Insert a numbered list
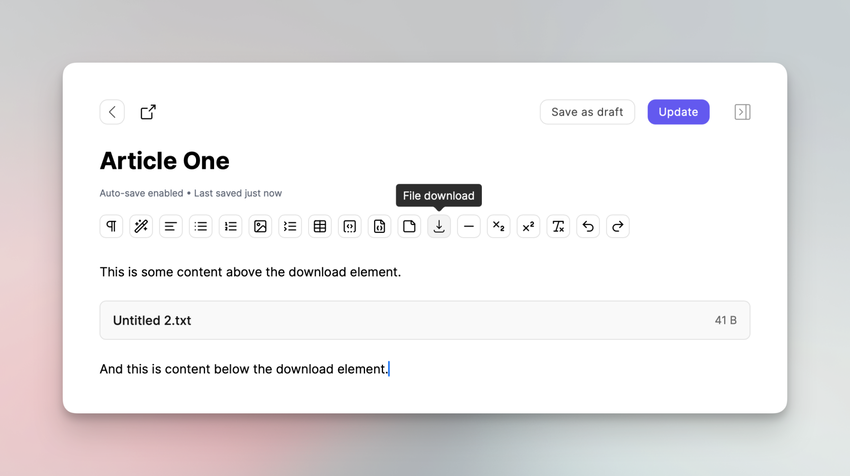Image resolution: width=850 pixels, height=476 pixels. tap(231, 227)
